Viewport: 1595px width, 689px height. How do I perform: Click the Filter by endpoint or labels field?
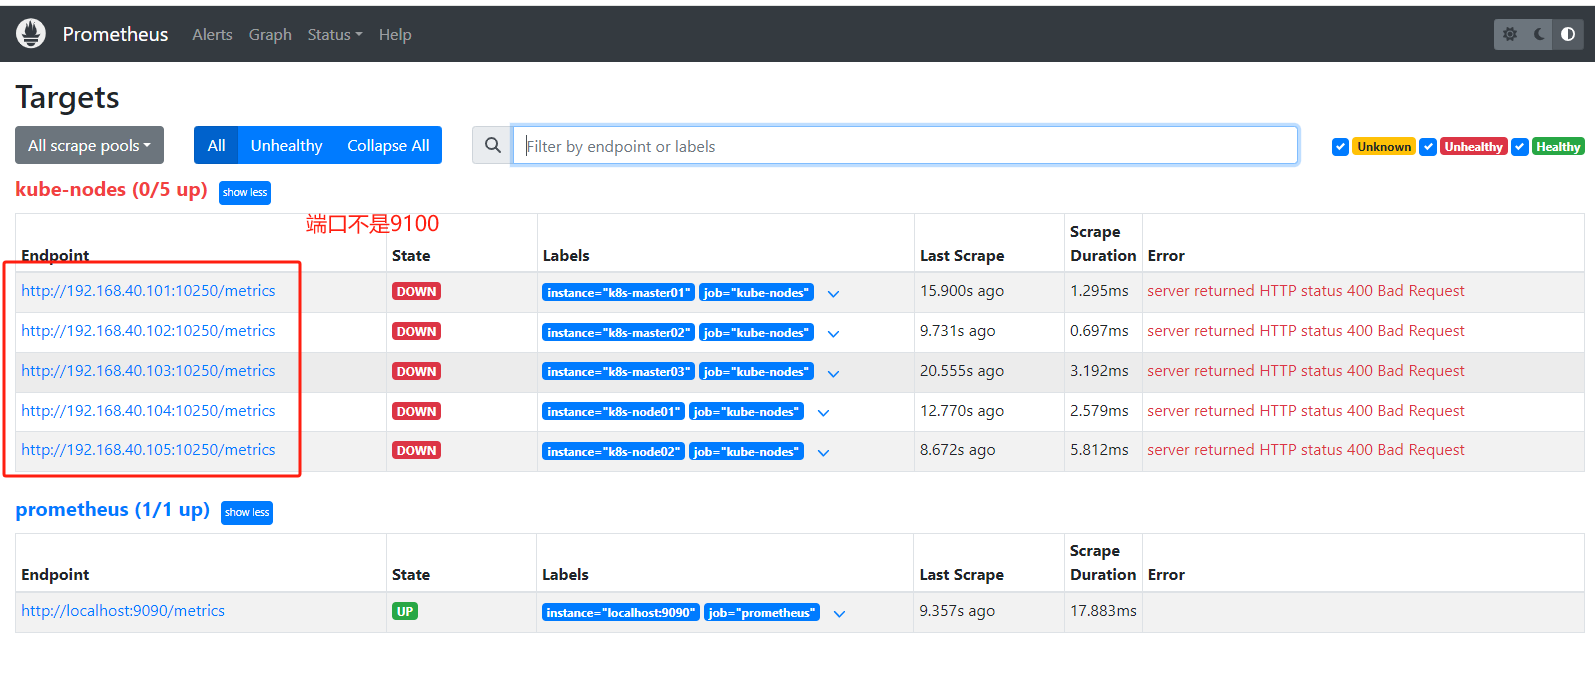905,146
